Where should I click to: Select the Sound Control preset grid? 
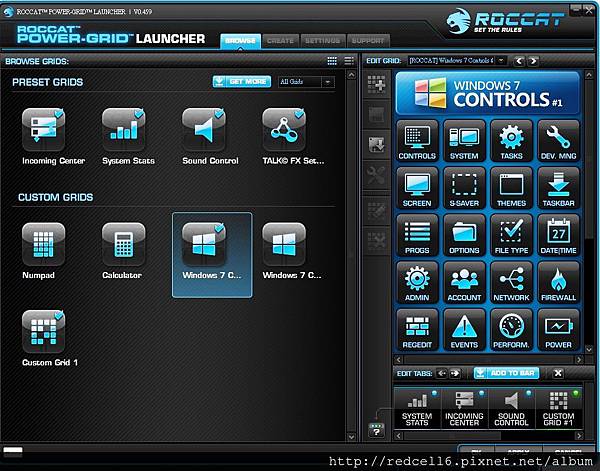tap(204, 130)
